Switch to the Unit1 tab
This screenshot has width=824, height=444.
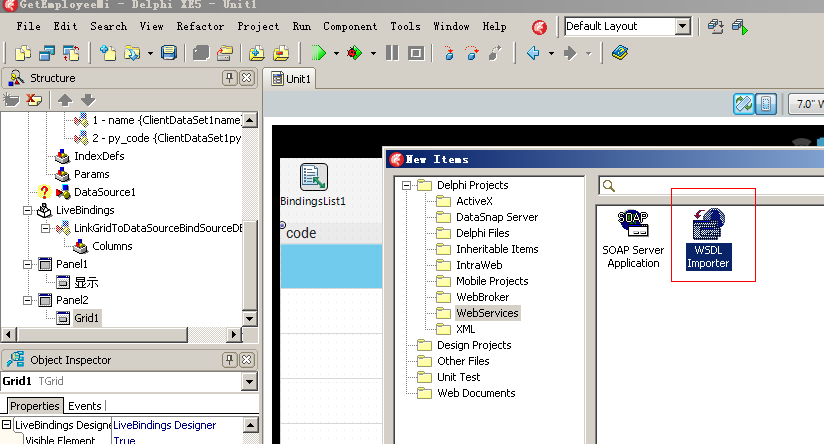click(x=290, y=79)
